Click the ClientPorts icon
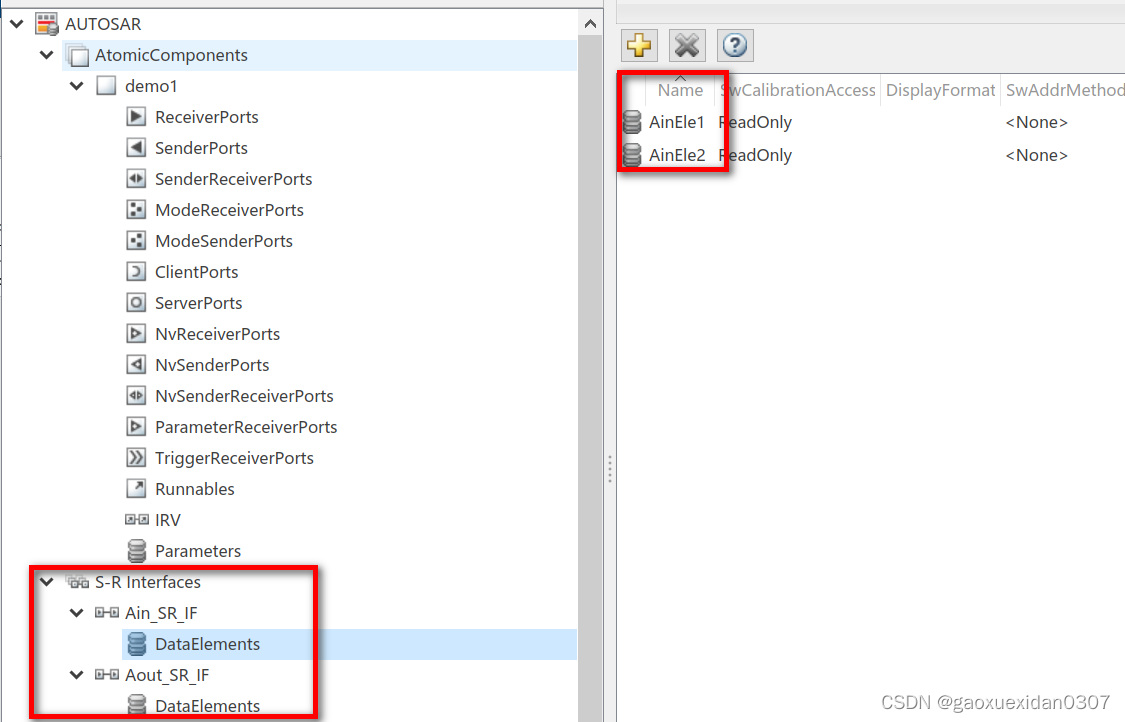This screenshot has height=722, width=1125. pyautogui.click(x=136, y=272)
